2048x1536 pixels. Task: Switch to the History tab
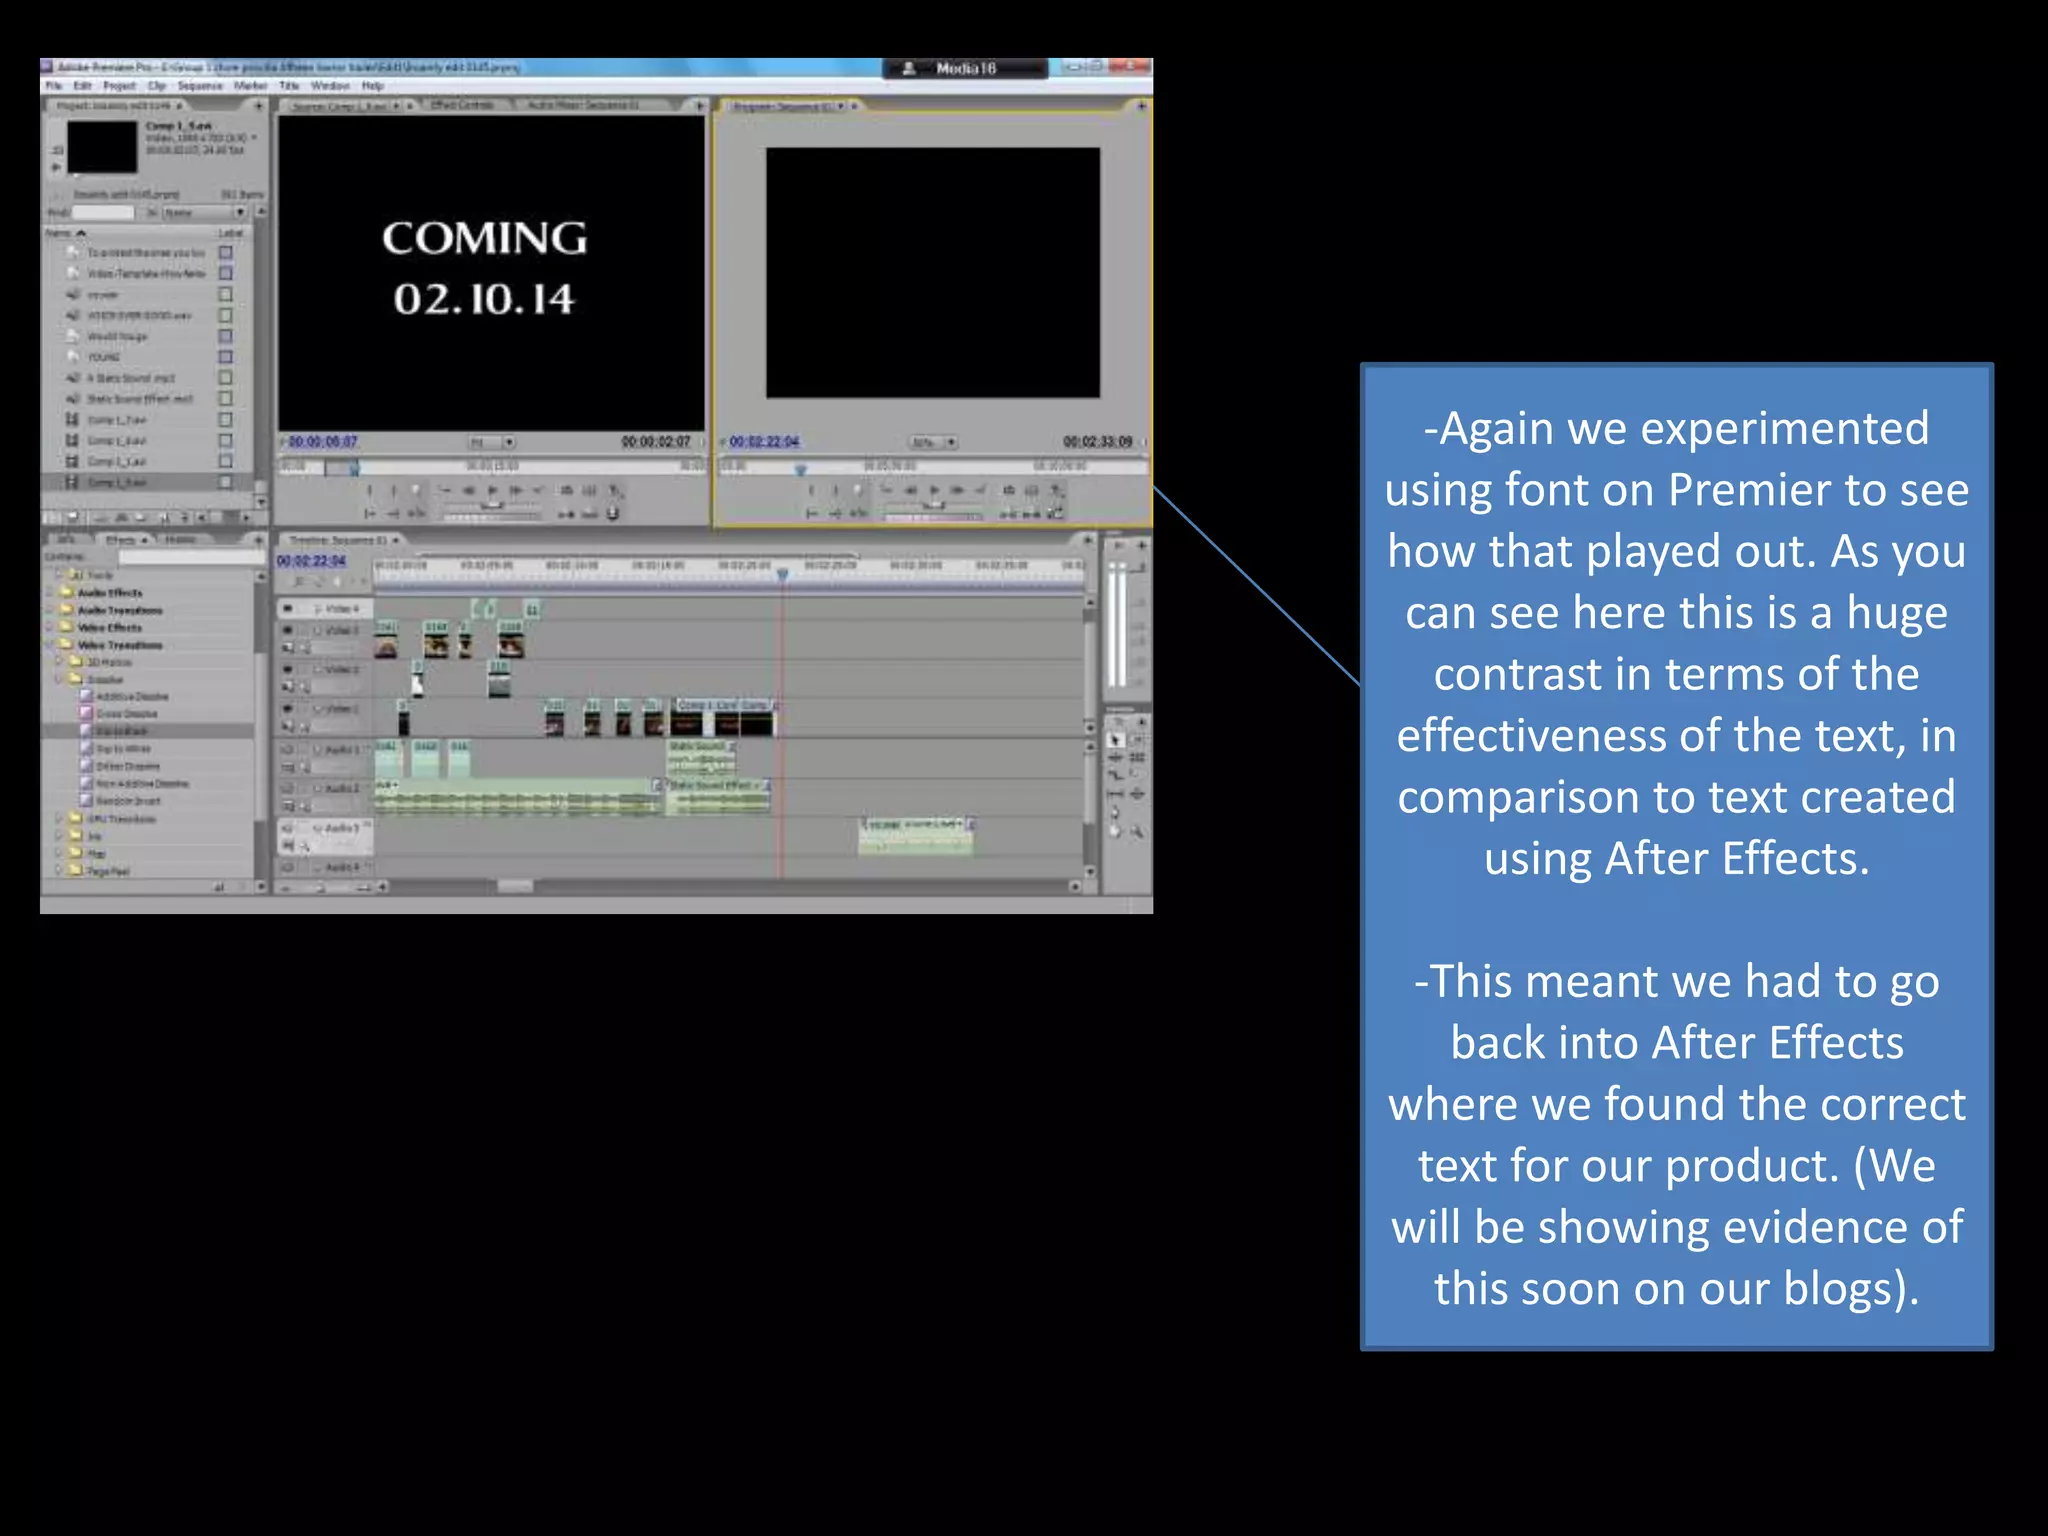click(x=181, y=540)
